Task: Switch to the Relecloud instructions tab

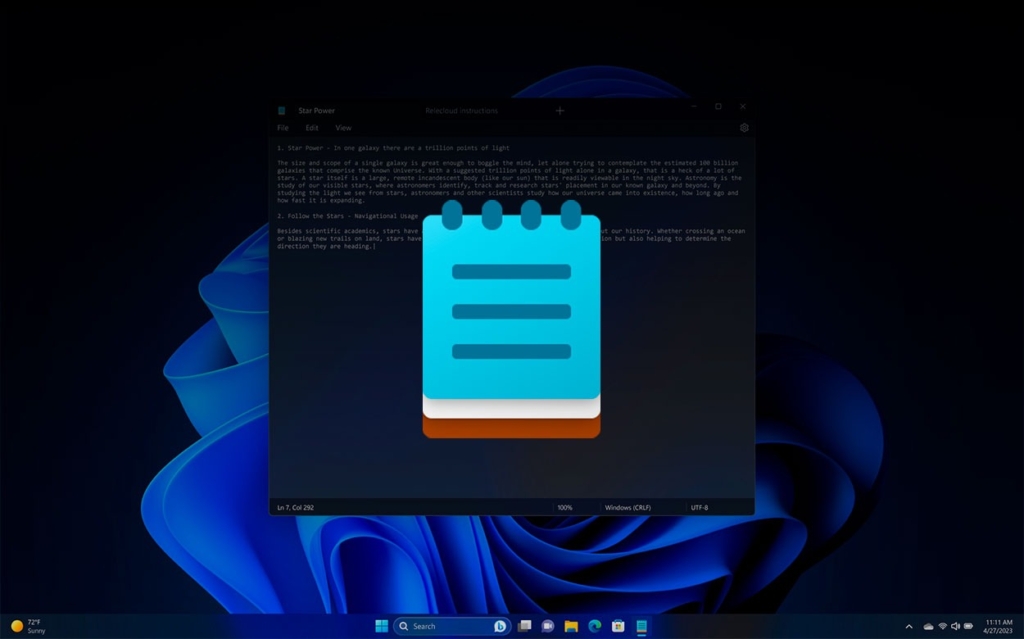Action: [x=461, y=111]
